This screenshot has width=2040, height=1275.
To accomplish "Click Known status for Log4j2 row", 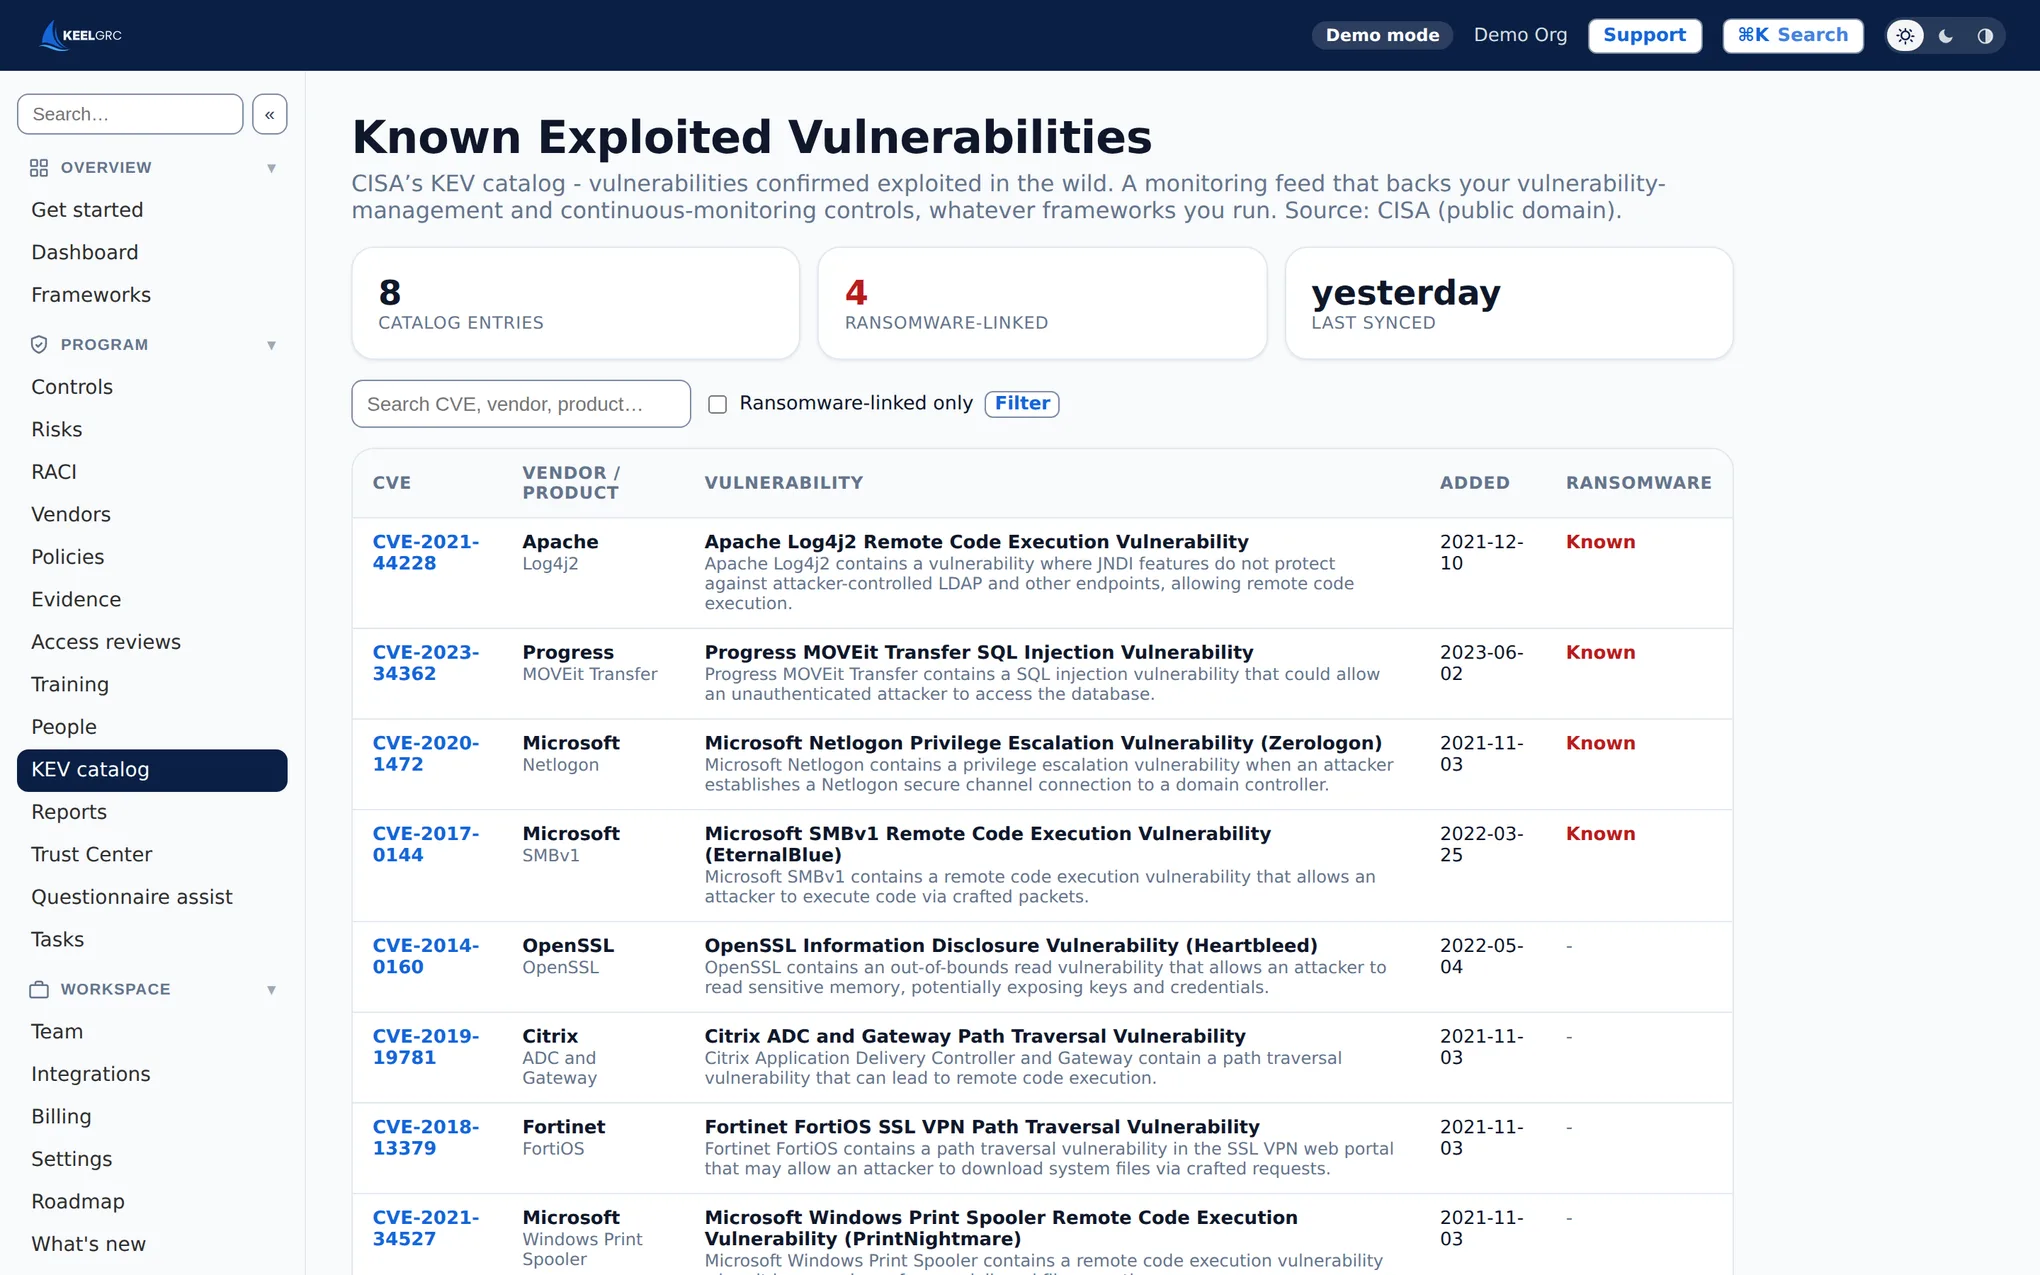I will (x=1600, y=542).
